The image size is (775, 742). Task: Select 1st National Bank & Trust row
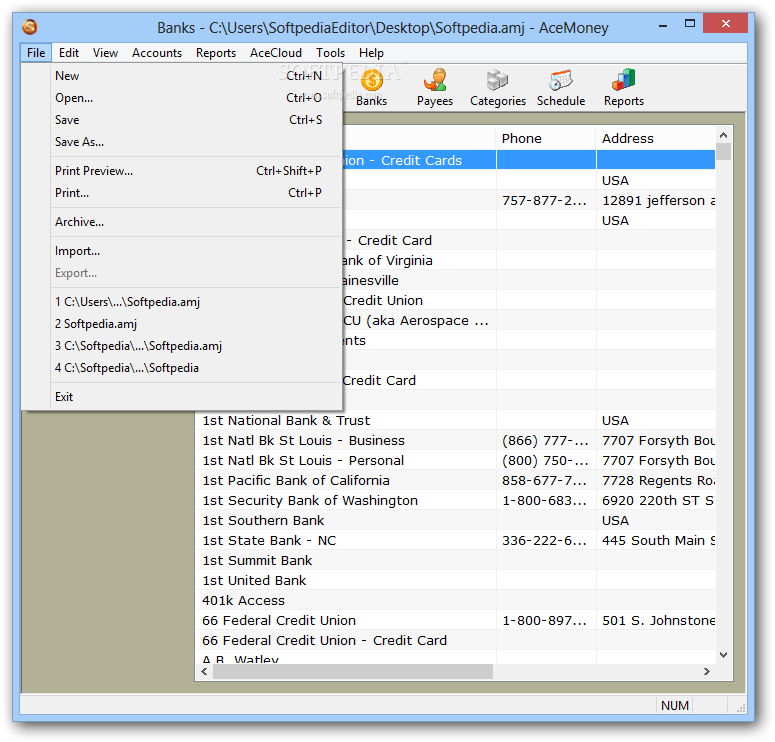(455, 420)
